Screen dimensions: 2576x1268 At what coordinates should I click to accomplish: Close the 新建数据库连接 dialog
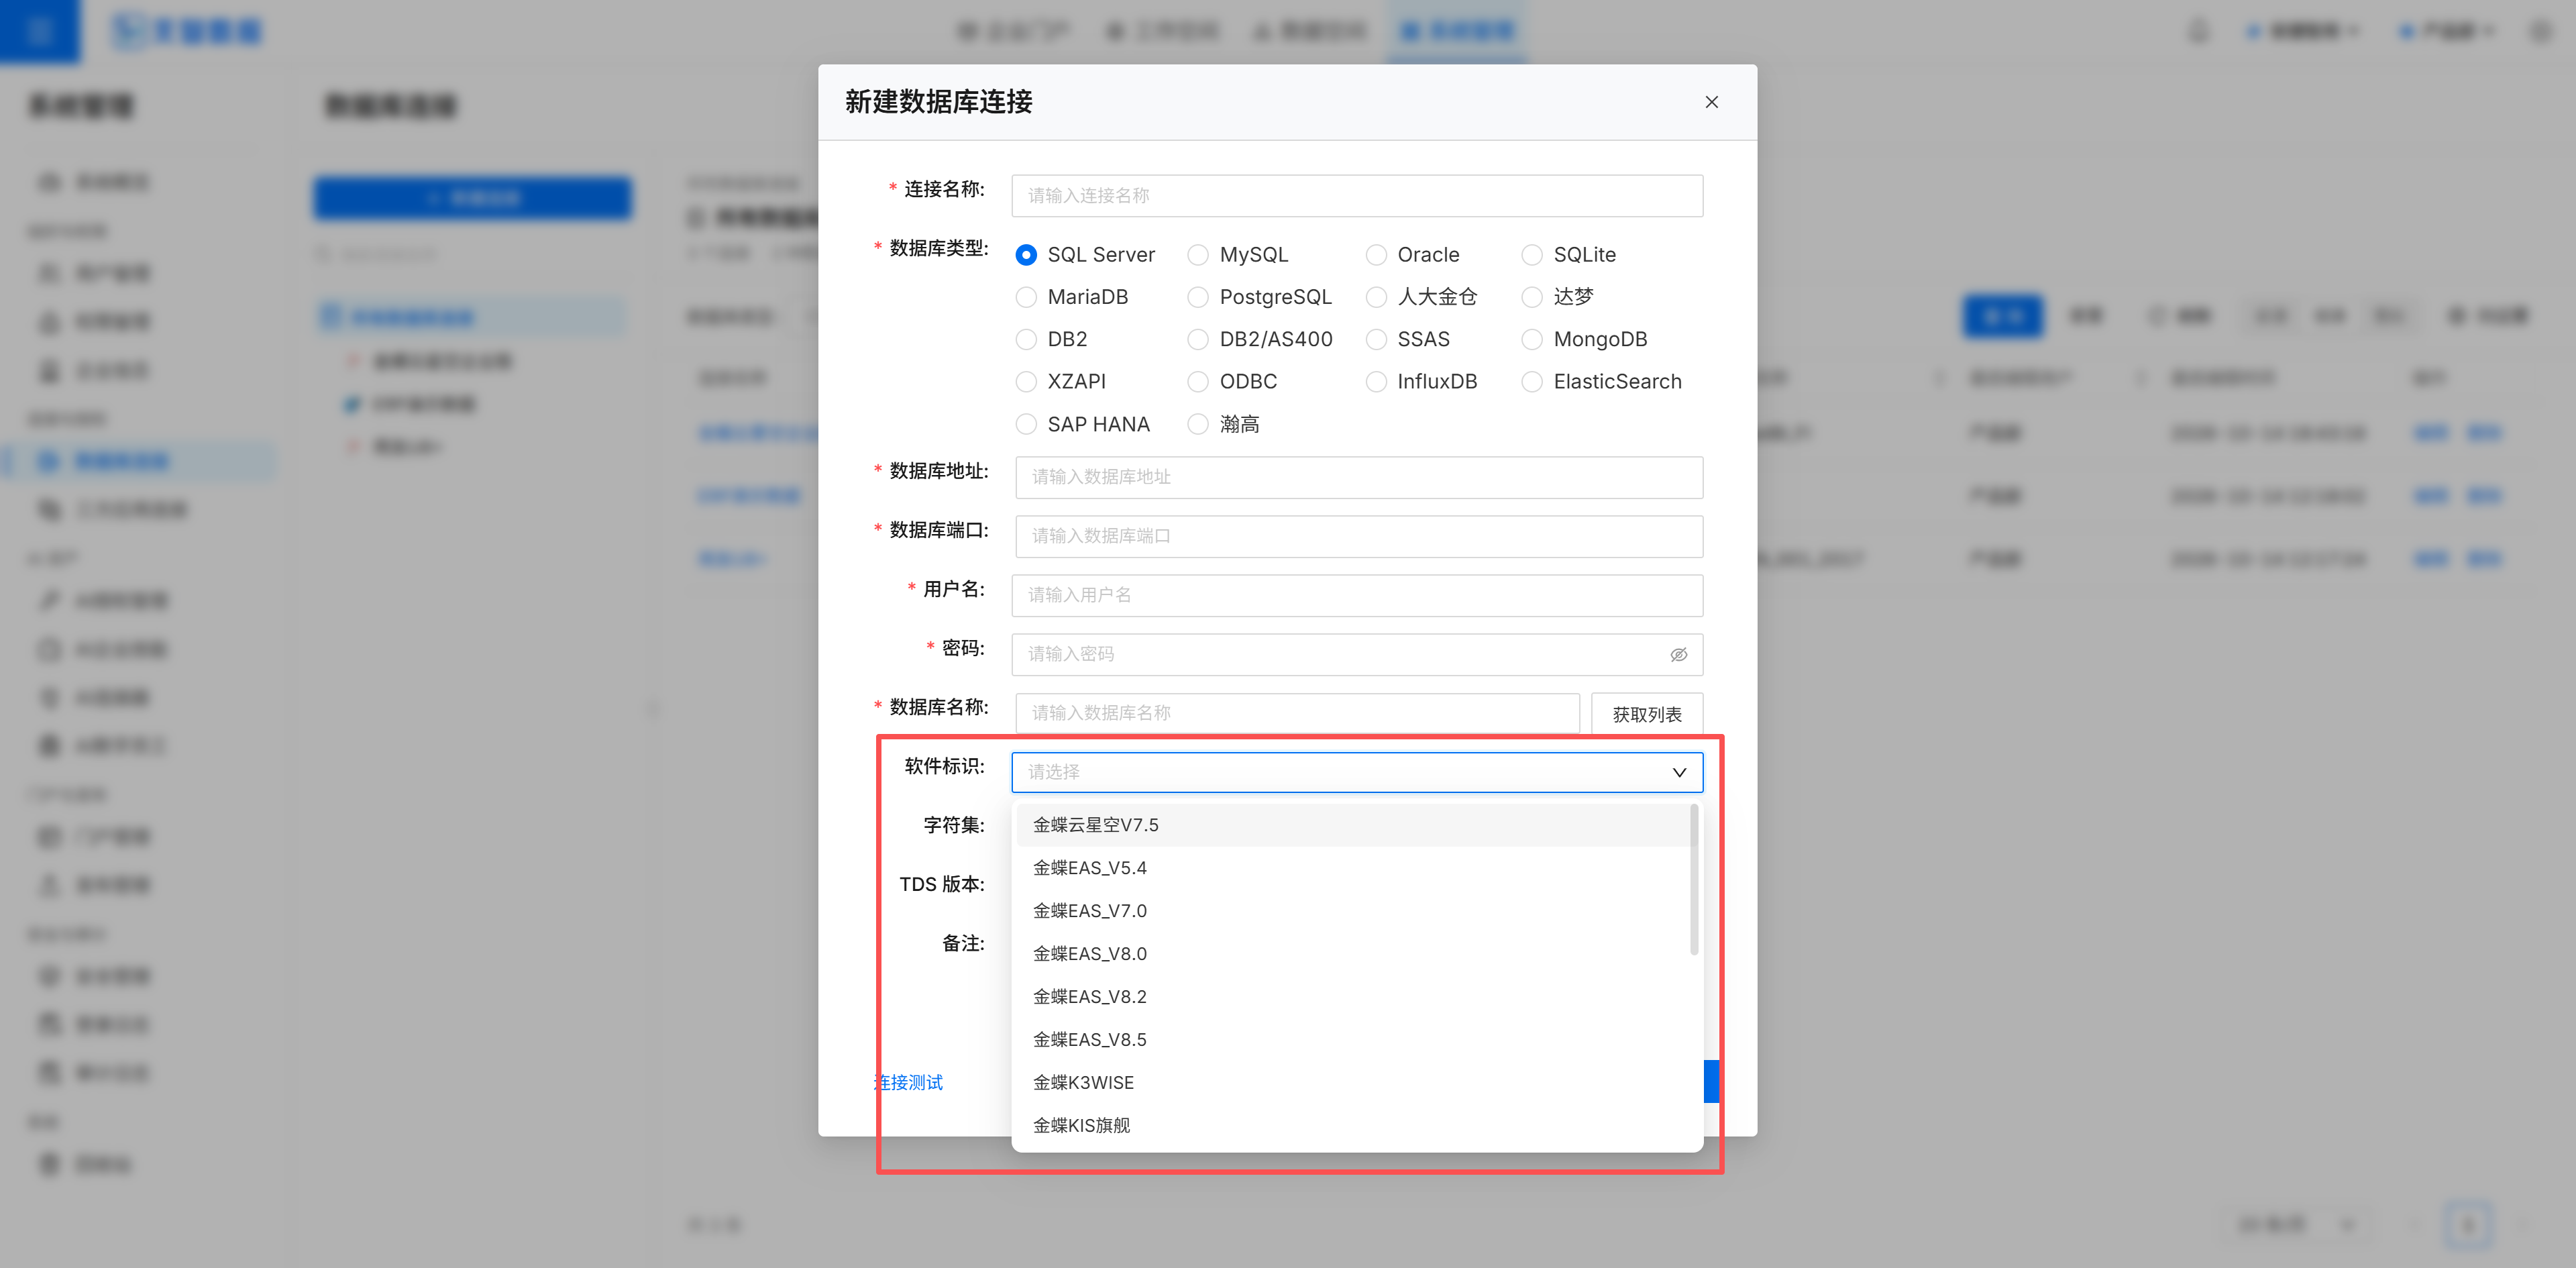1711,102
